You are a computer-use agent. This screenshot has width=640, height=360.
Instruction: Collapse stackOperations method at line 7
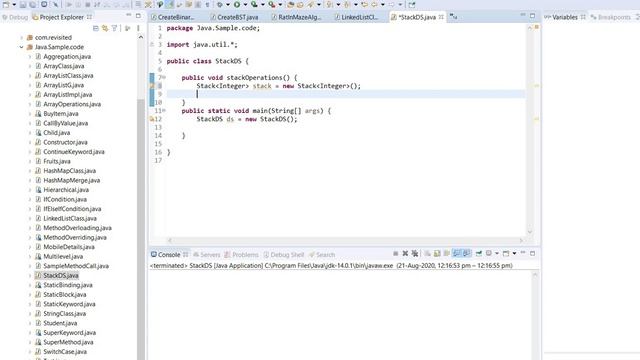point(164,77)
